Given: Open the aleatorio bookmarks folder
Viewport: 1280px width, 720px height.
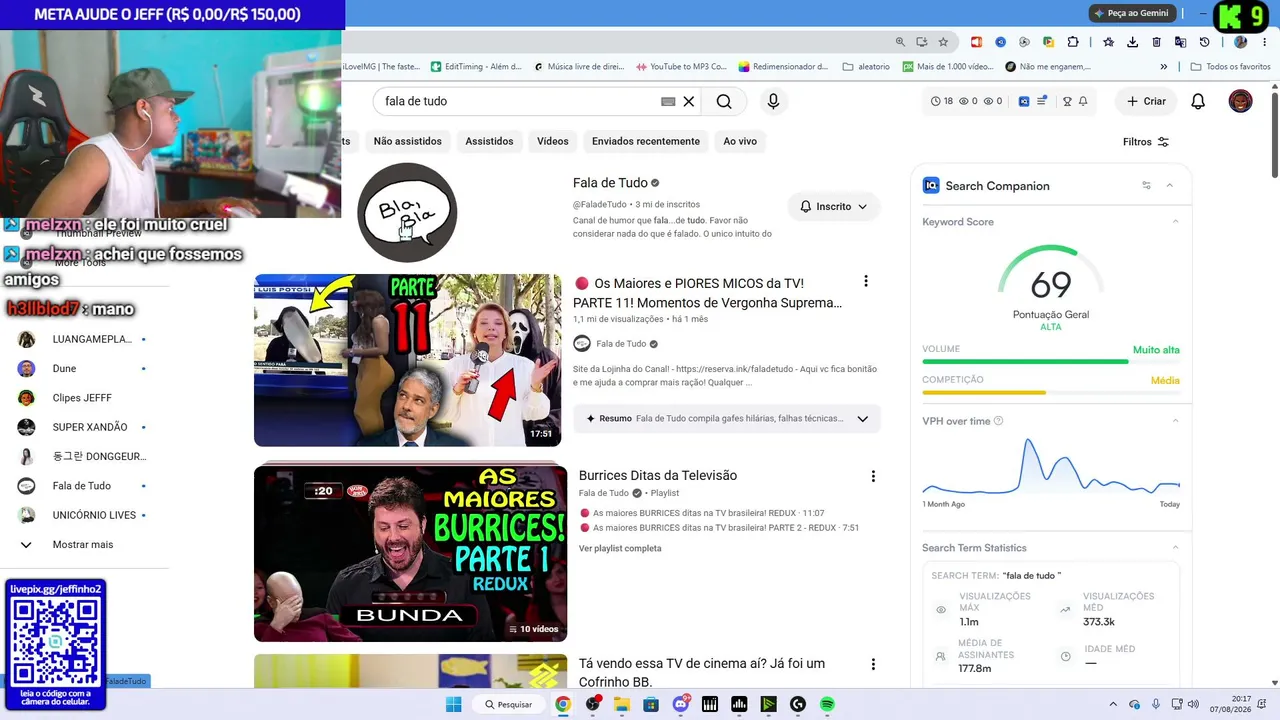Looking at the screenshot, I should tap(866, 67).
